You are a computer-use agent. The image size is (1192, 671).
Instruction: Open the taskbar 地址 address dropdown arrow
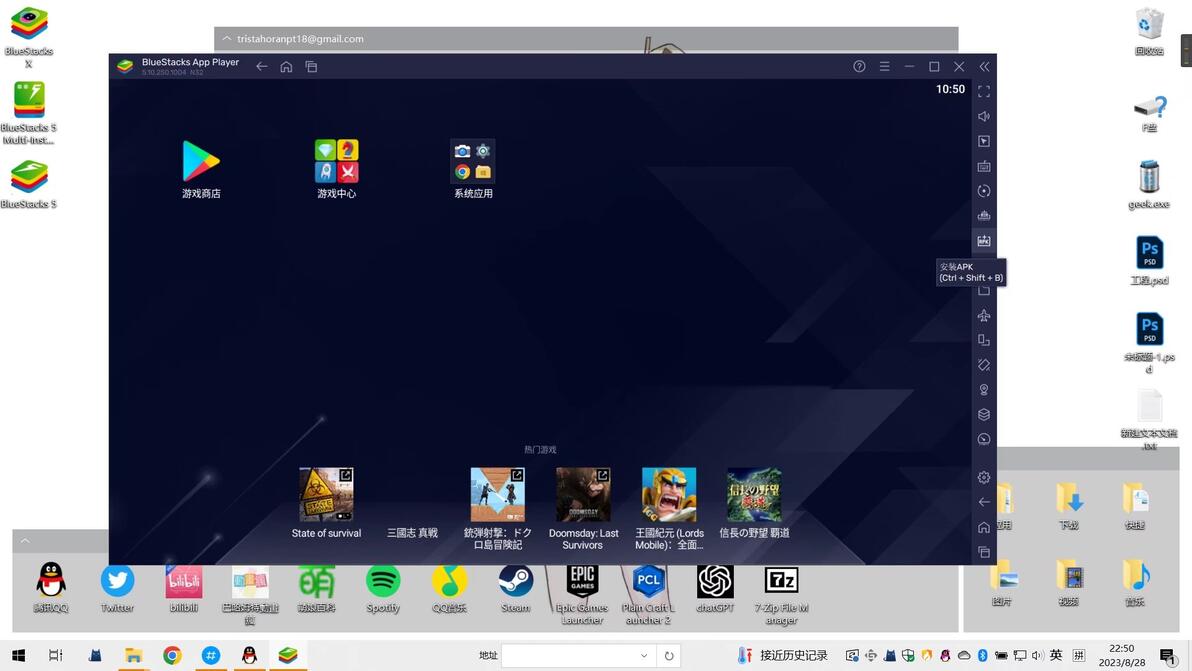click(644, 656)
